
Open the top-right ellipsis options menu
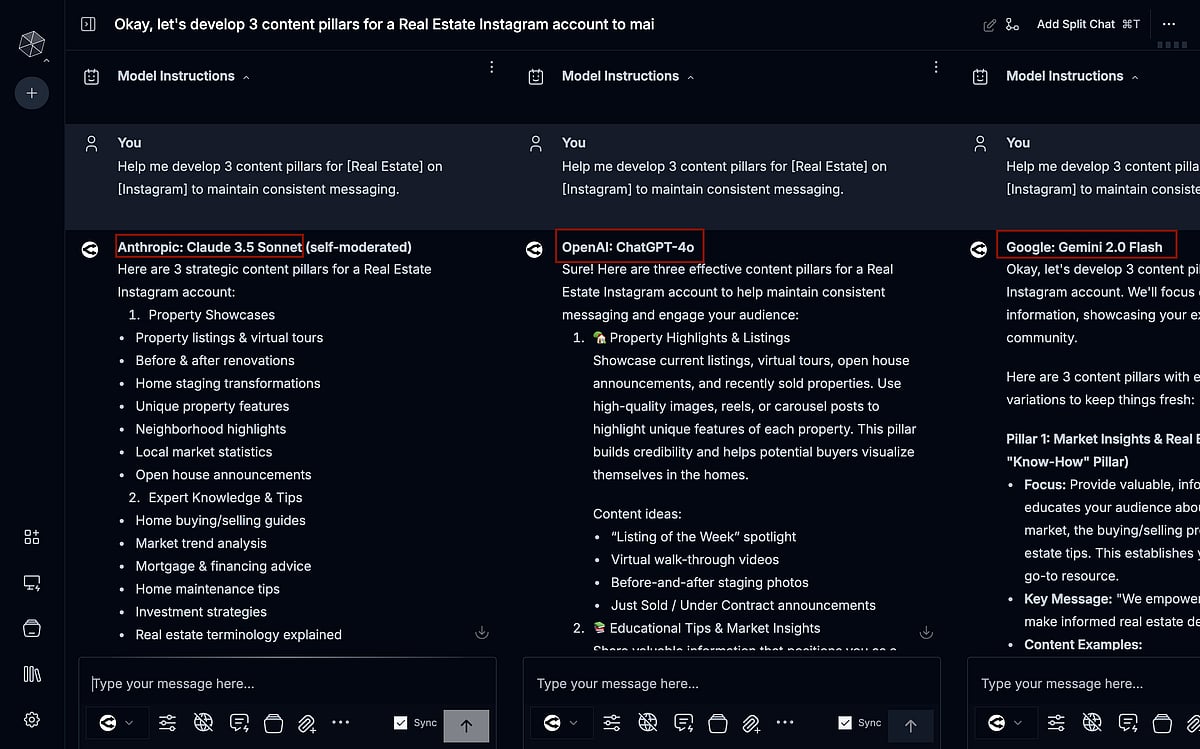[x=1169, y=24]
